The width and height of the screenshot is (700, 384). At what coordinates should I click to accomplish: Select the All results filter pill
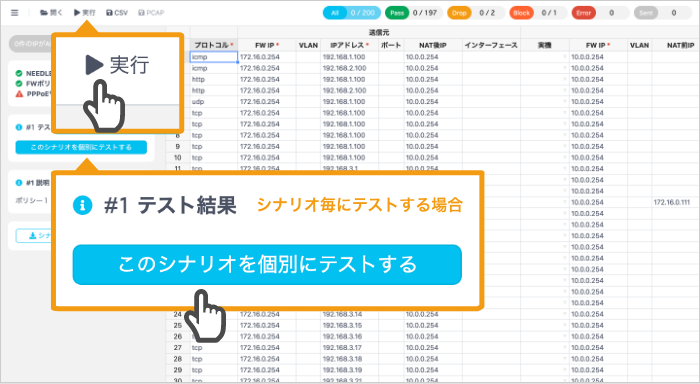tap(352, 13)
